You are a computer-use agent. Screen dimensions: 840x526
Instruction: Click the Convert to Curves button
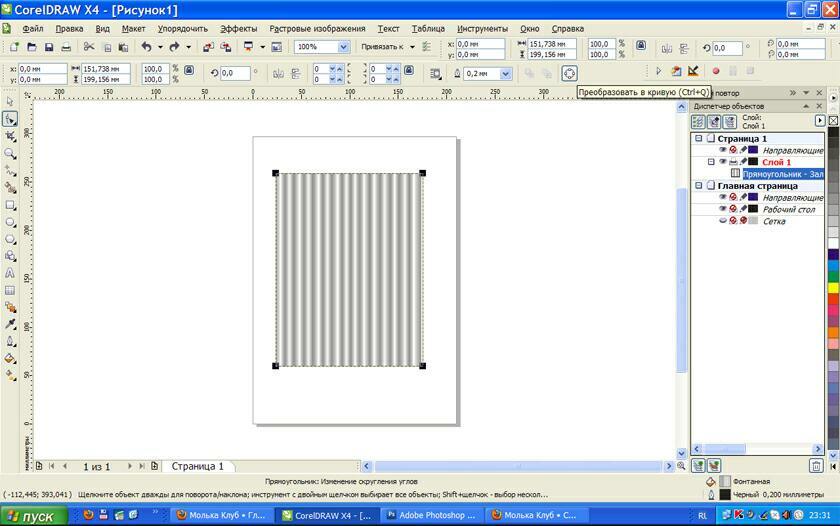click(x=569, y=73)
